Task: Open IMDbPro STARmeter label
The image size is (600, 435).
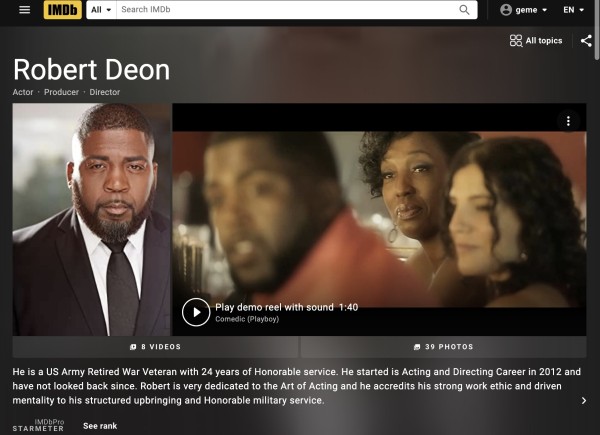Action: coord(38,425)
